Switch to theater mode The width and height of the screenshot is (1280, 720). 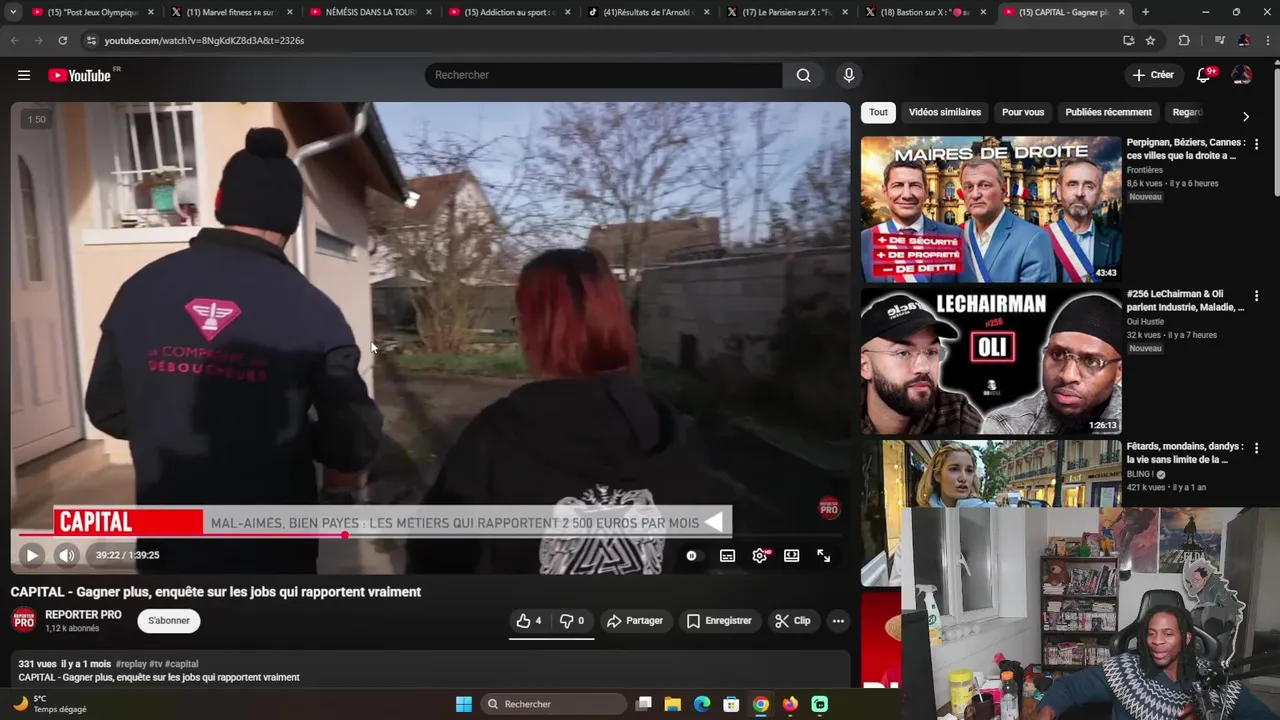coord(792,555)
